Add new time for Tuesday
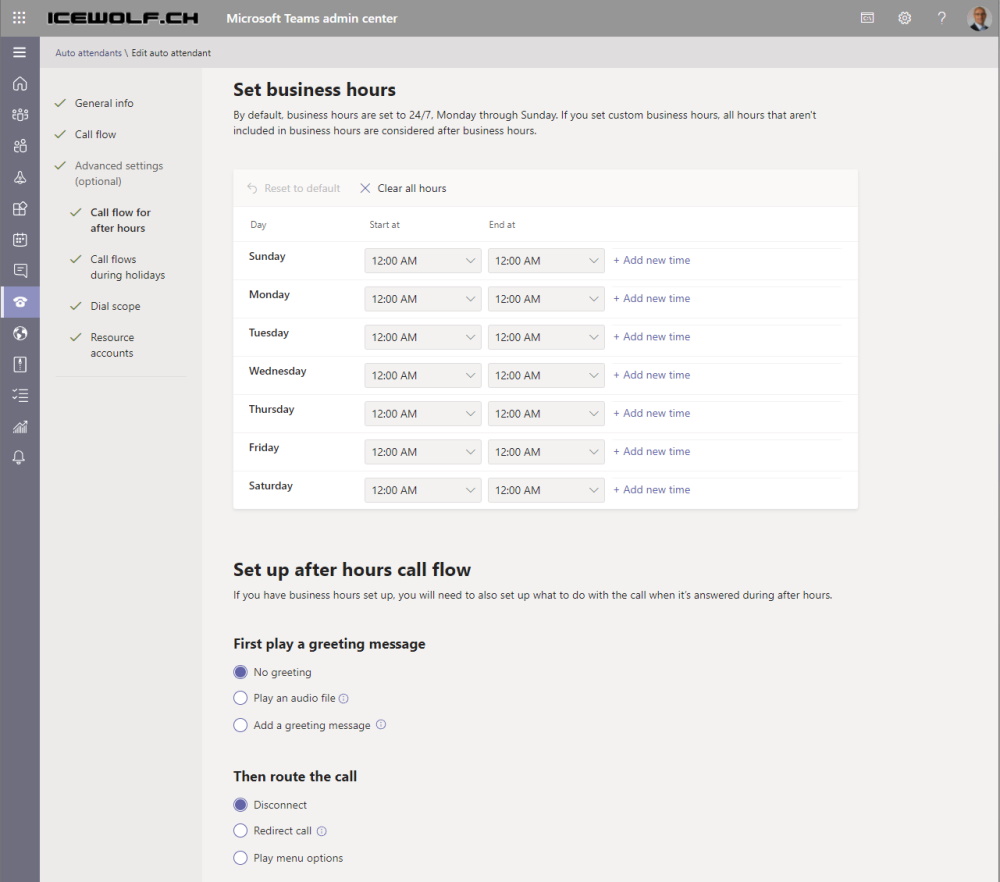 (x=651, y=337)
